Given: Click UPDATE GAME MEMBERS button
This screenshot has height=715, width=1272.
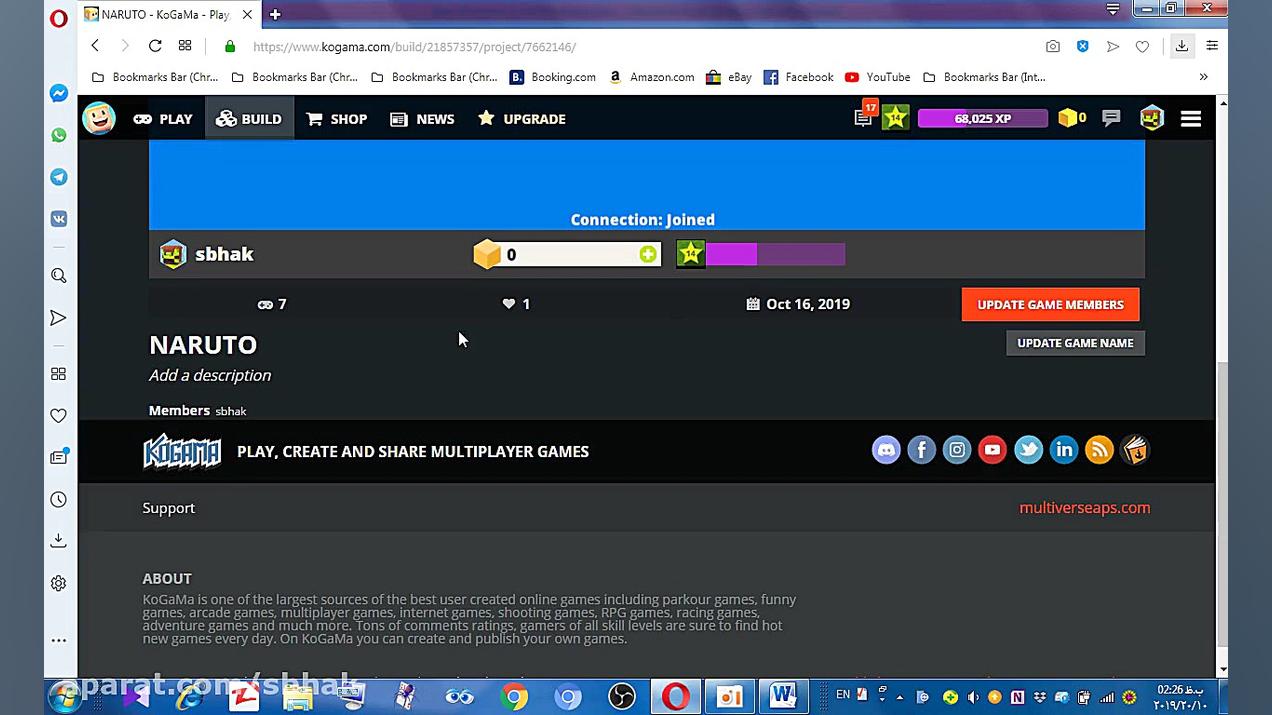Looking at the screenshot, I should point(1050,305).
